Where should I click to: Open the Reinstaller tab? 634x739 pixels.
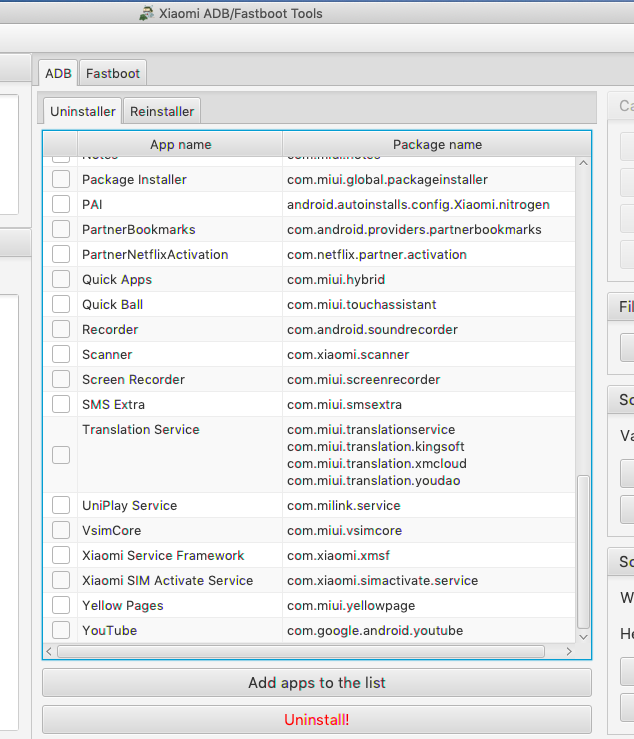click(x=162, y=111)
